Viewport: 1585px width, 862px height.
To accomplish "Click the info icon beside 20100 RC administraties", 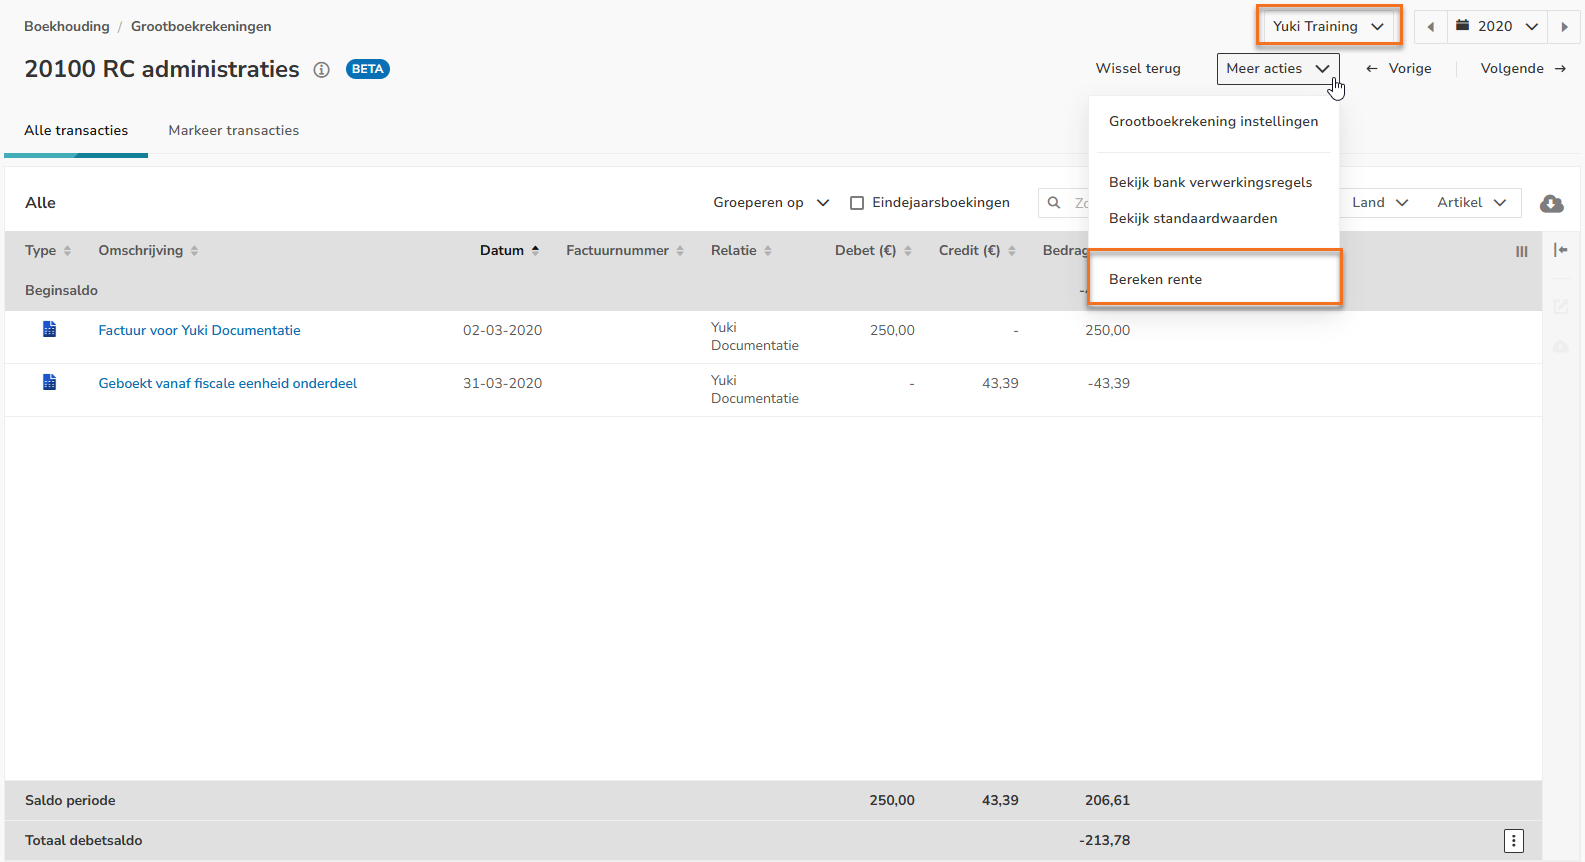I will tap(321, 70).
